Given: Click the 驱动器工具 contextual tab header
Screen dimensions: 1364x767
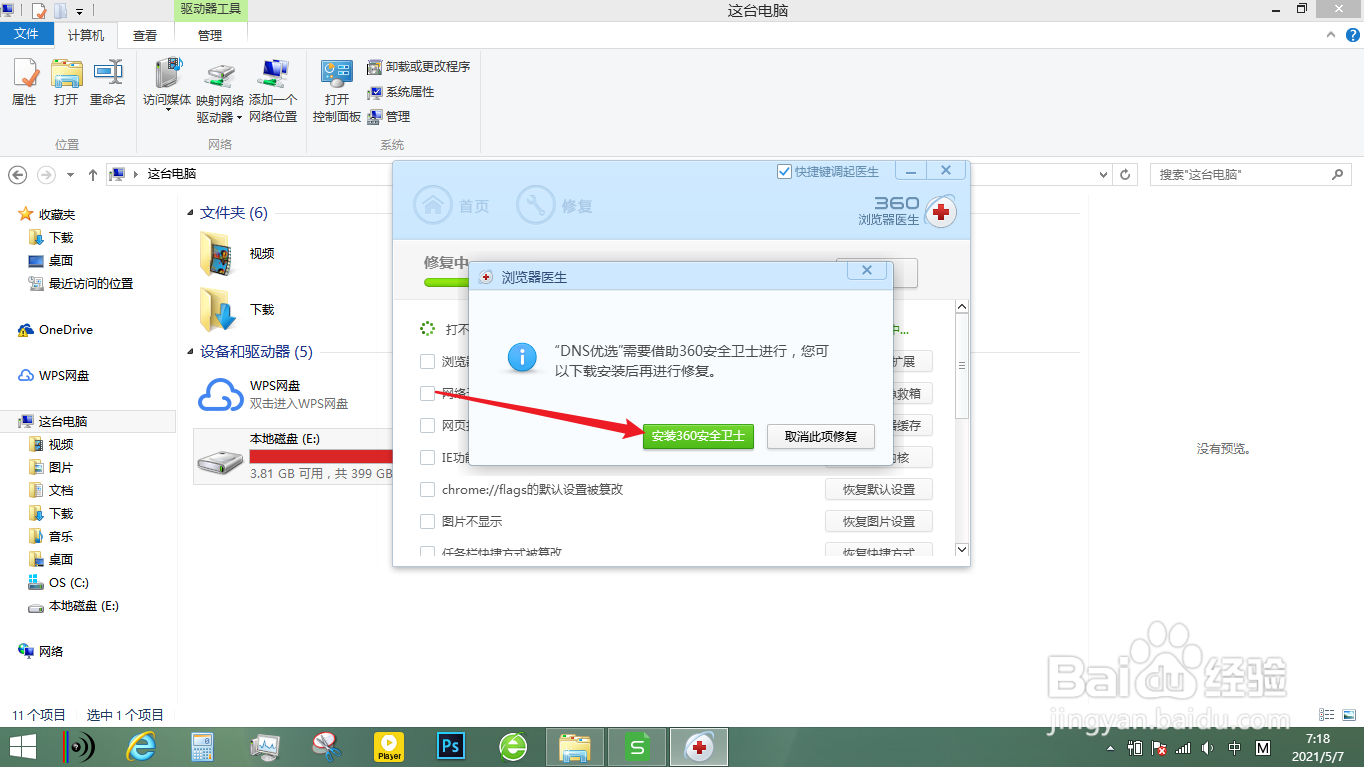Looking at the screenshot, I should [x=210, y=9].
